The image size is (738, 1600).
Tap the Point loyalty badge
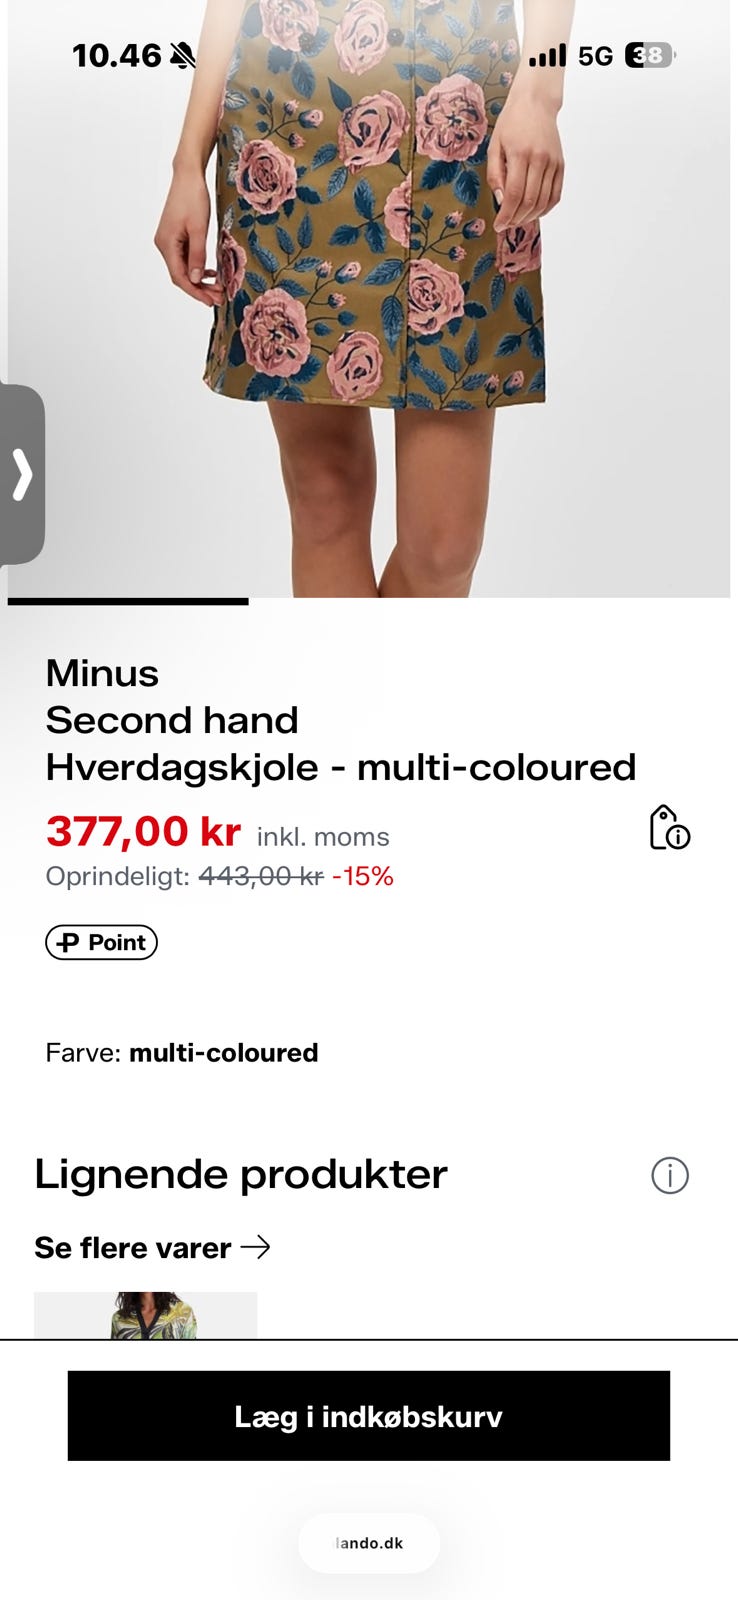101,942
